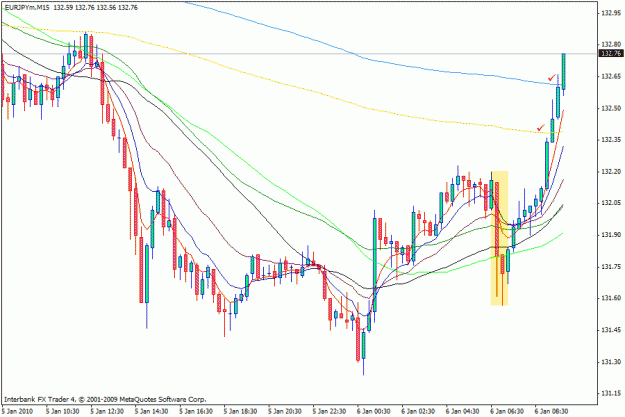Click the 131.15 price axis label
Viewport: 625px width, 417px height.
point(611,393)
